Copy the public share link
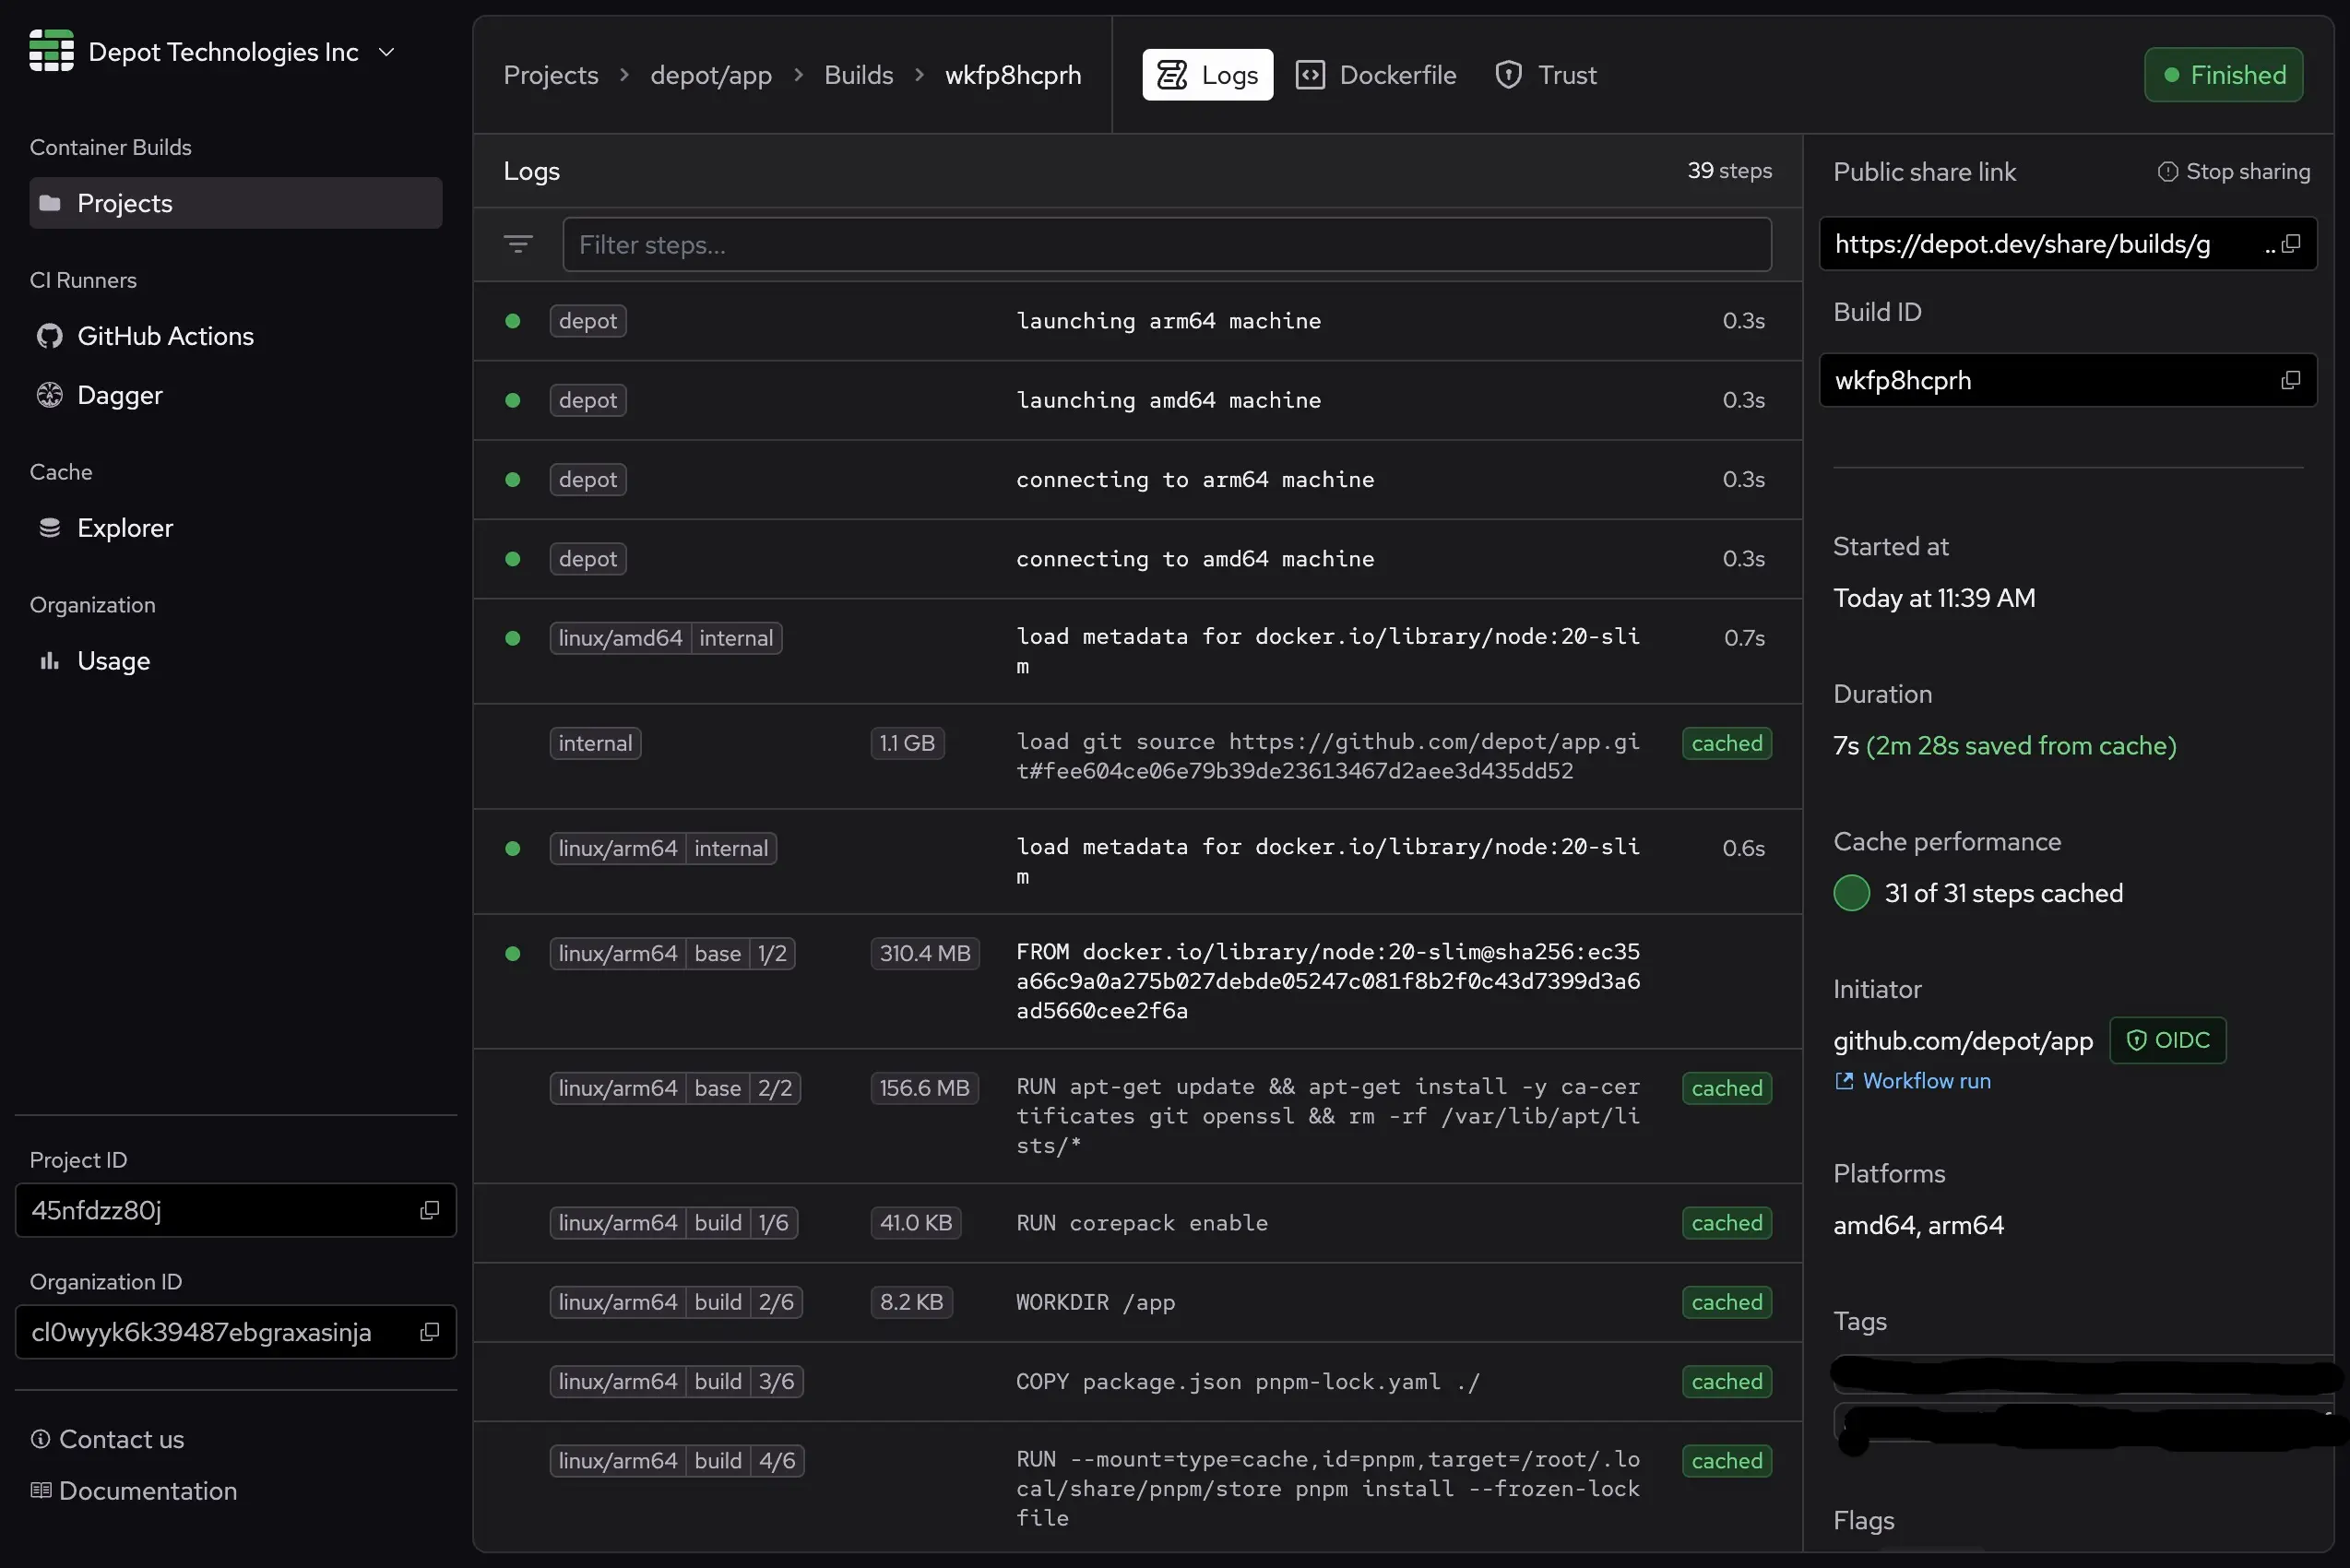Image resolution: width=2350 pixels, height=1568 pixels. coord(2291,244)
